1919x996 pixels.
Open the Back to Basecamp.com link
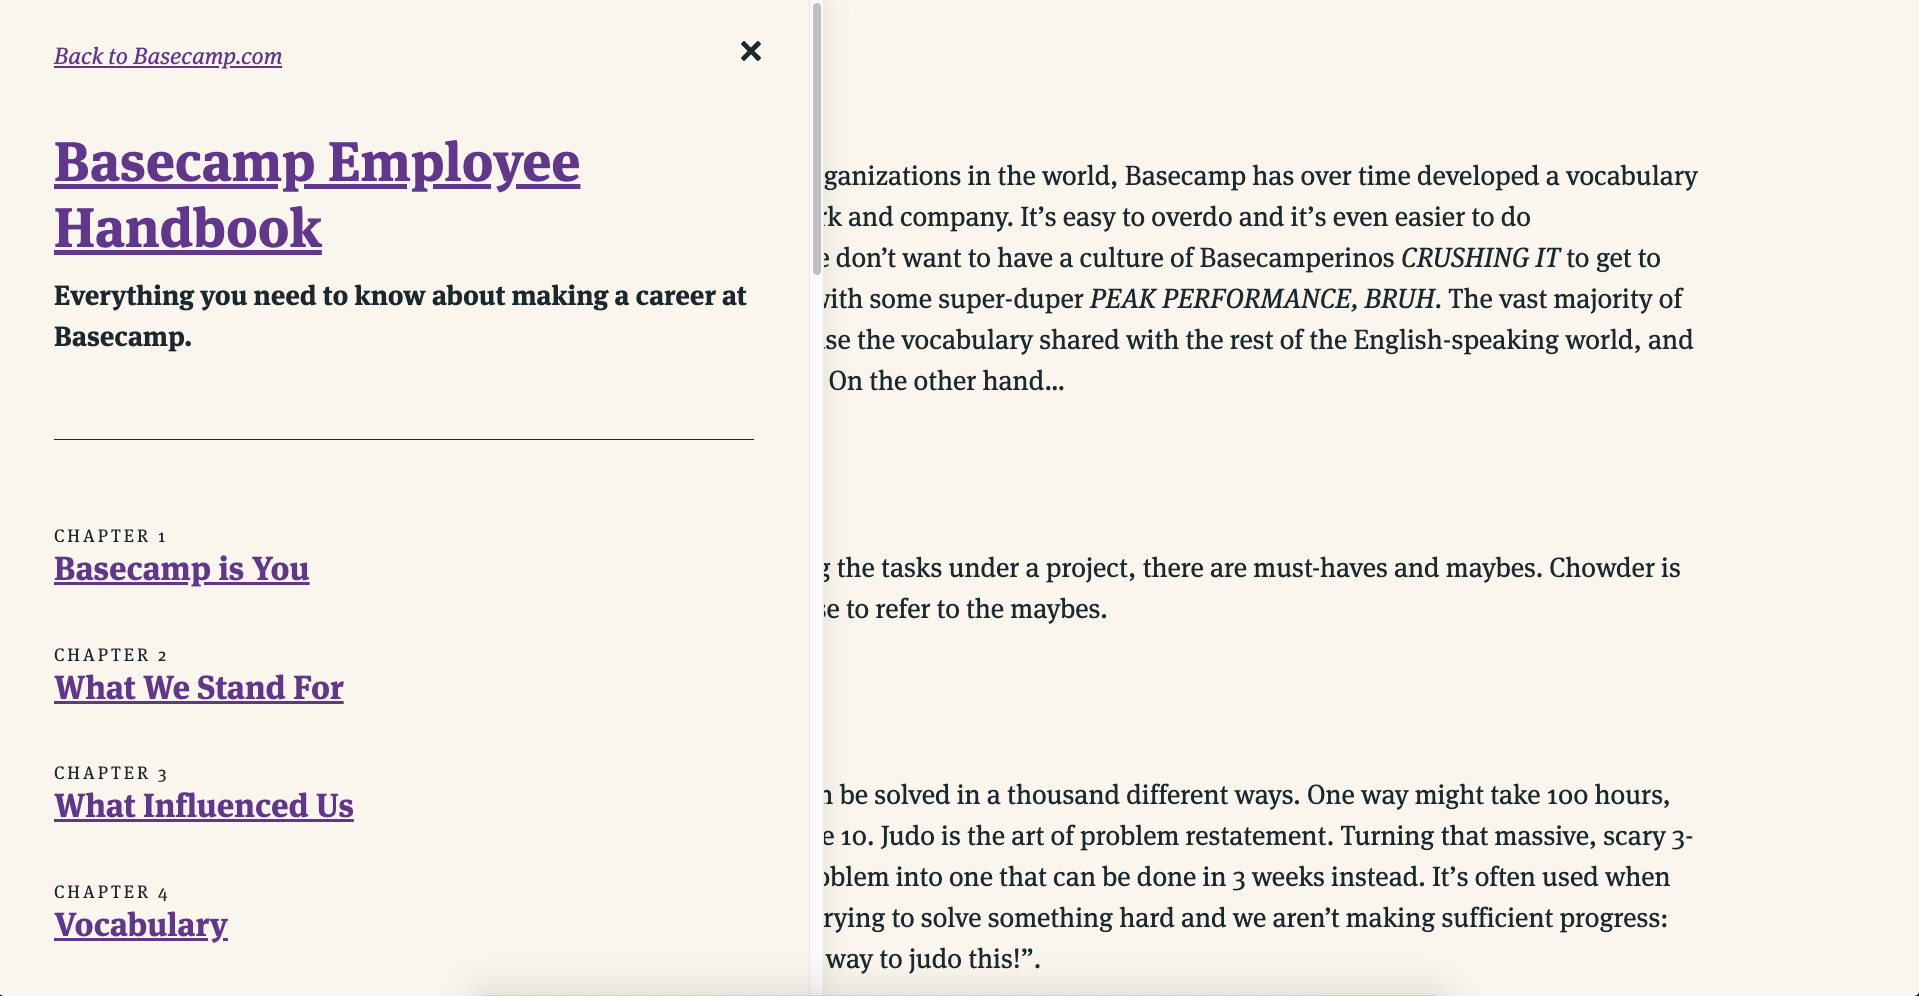pos(168,56)
